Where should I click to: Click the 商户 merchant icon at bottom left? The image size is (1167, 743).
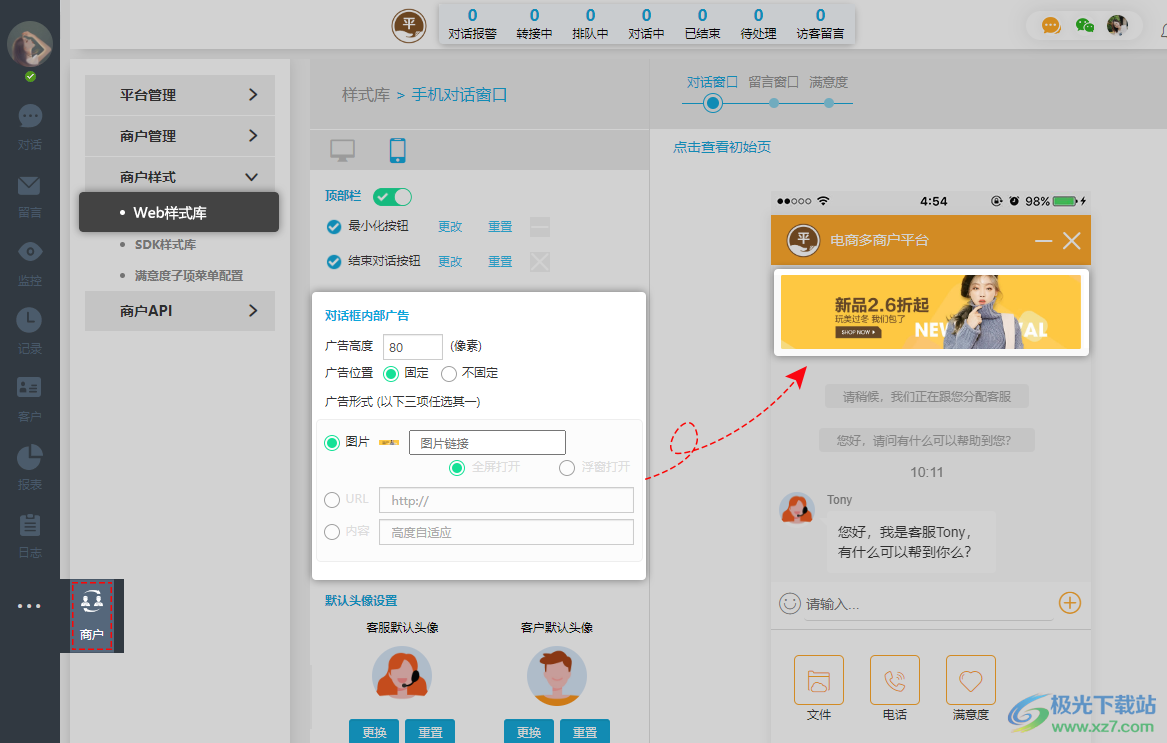click(x=92, y=615)
